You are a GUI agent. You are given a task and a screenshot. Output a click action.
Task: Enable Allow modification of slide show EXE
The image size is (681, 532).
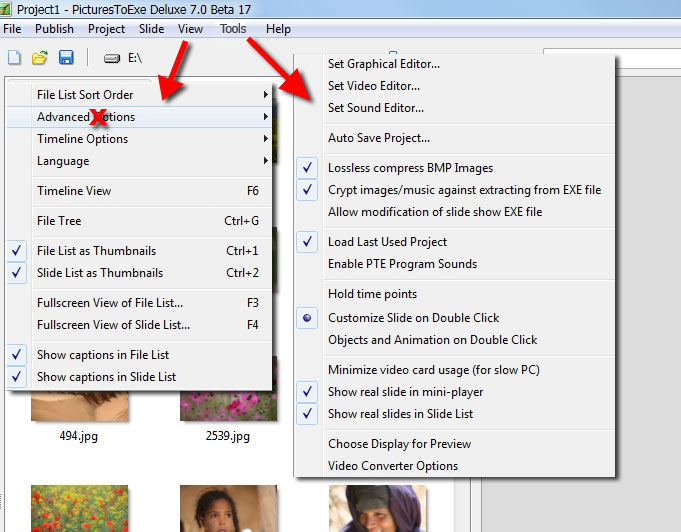pyautogui.click(x=454, y=212)
